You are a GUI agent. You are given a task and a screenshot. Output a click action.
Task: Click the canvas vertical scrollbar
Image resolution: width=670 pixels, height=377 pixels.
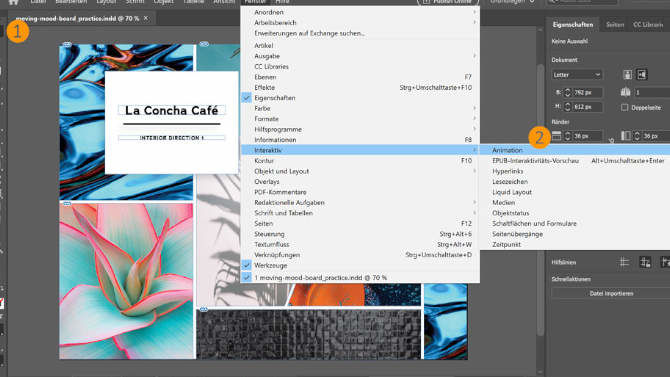click(541, 201)
